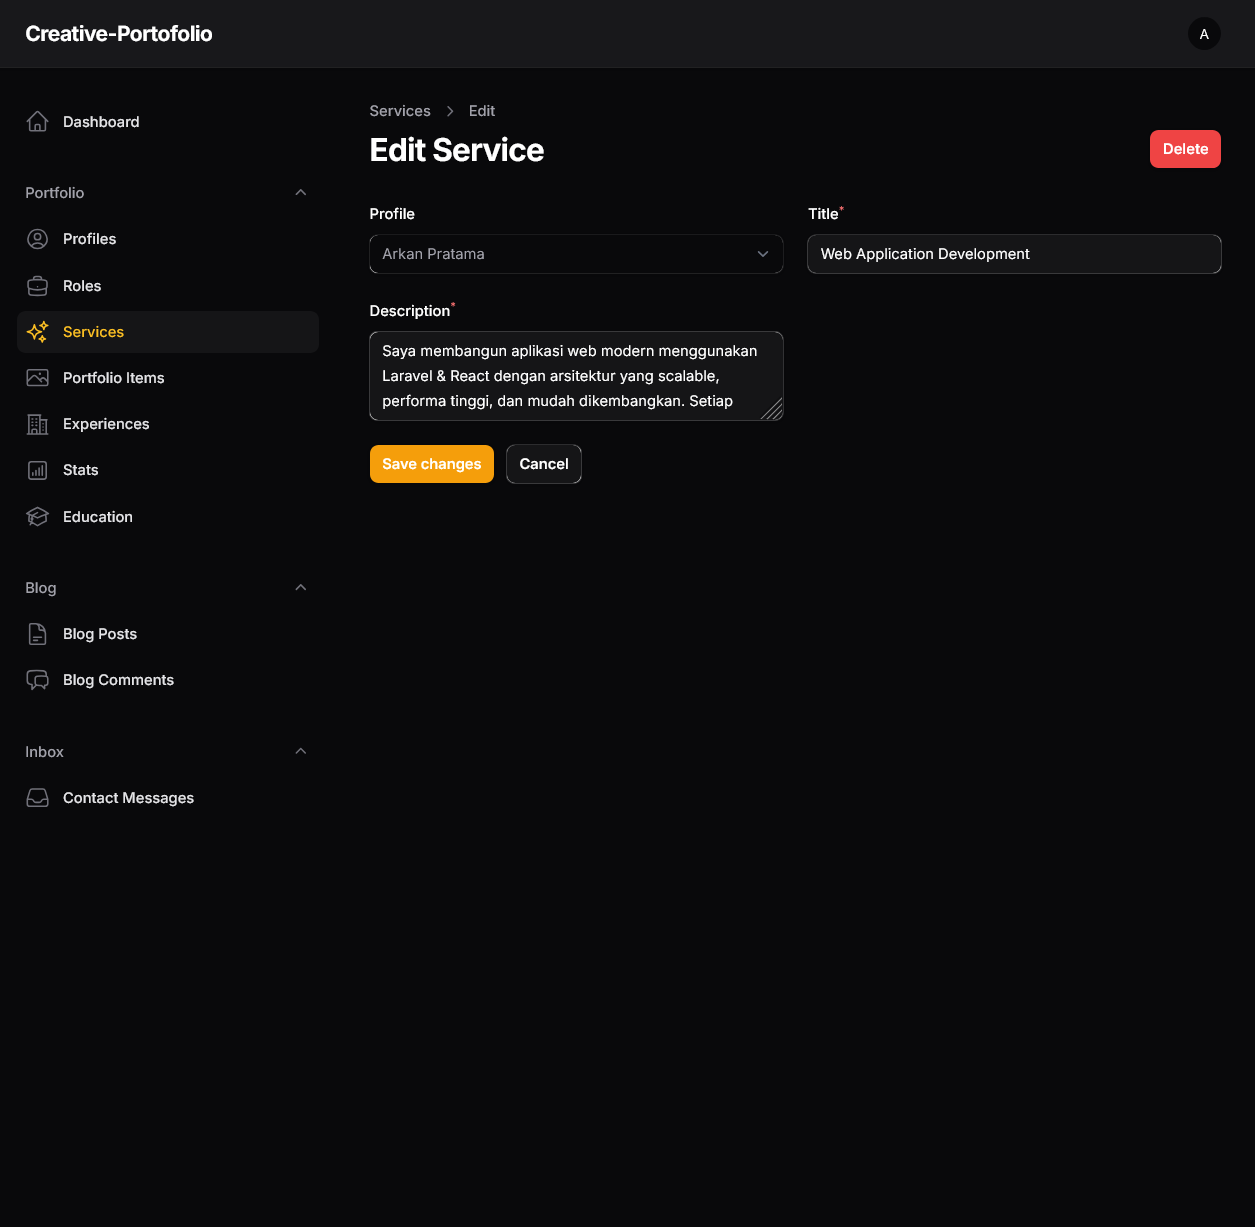Open the Profile dropdown showing Arkan Pratama
This screenshot has height=1227, width=1255.
(576, 254)
